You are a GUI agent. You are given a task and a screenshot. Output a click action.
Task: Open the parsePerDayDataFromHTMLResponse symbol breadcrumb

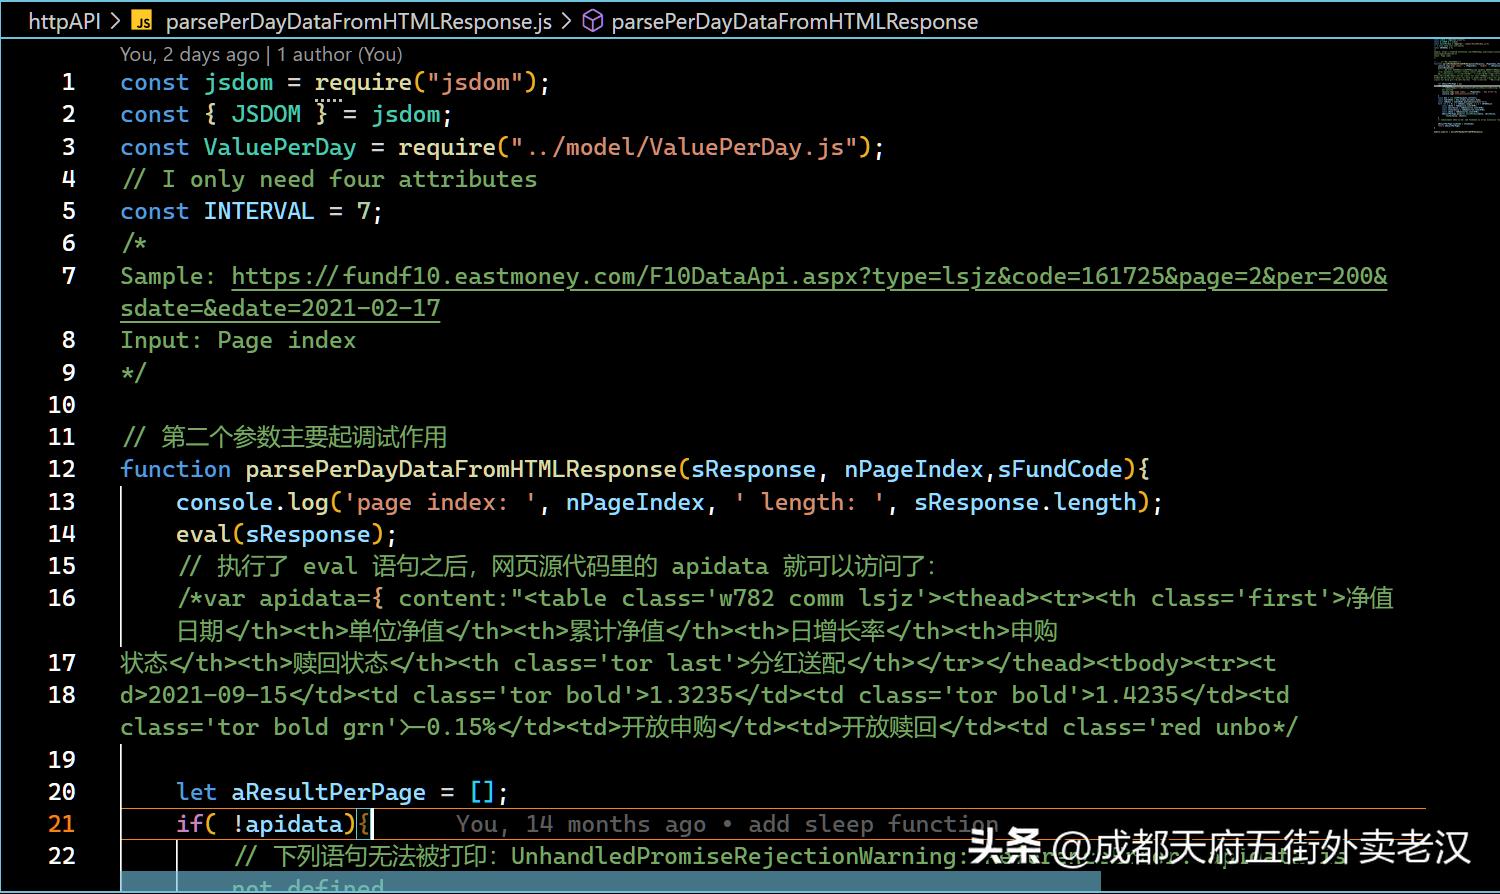point(795,21)
